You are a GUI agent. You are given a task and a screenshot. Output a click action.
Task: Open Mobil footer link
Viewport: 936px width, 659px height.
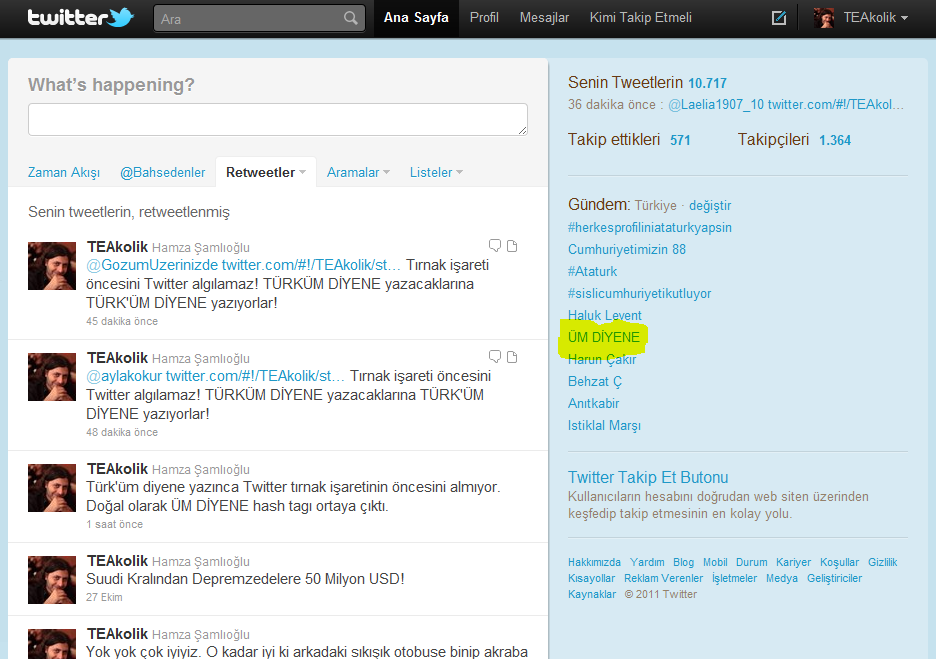pyautogui.click(x=715, y=562)
